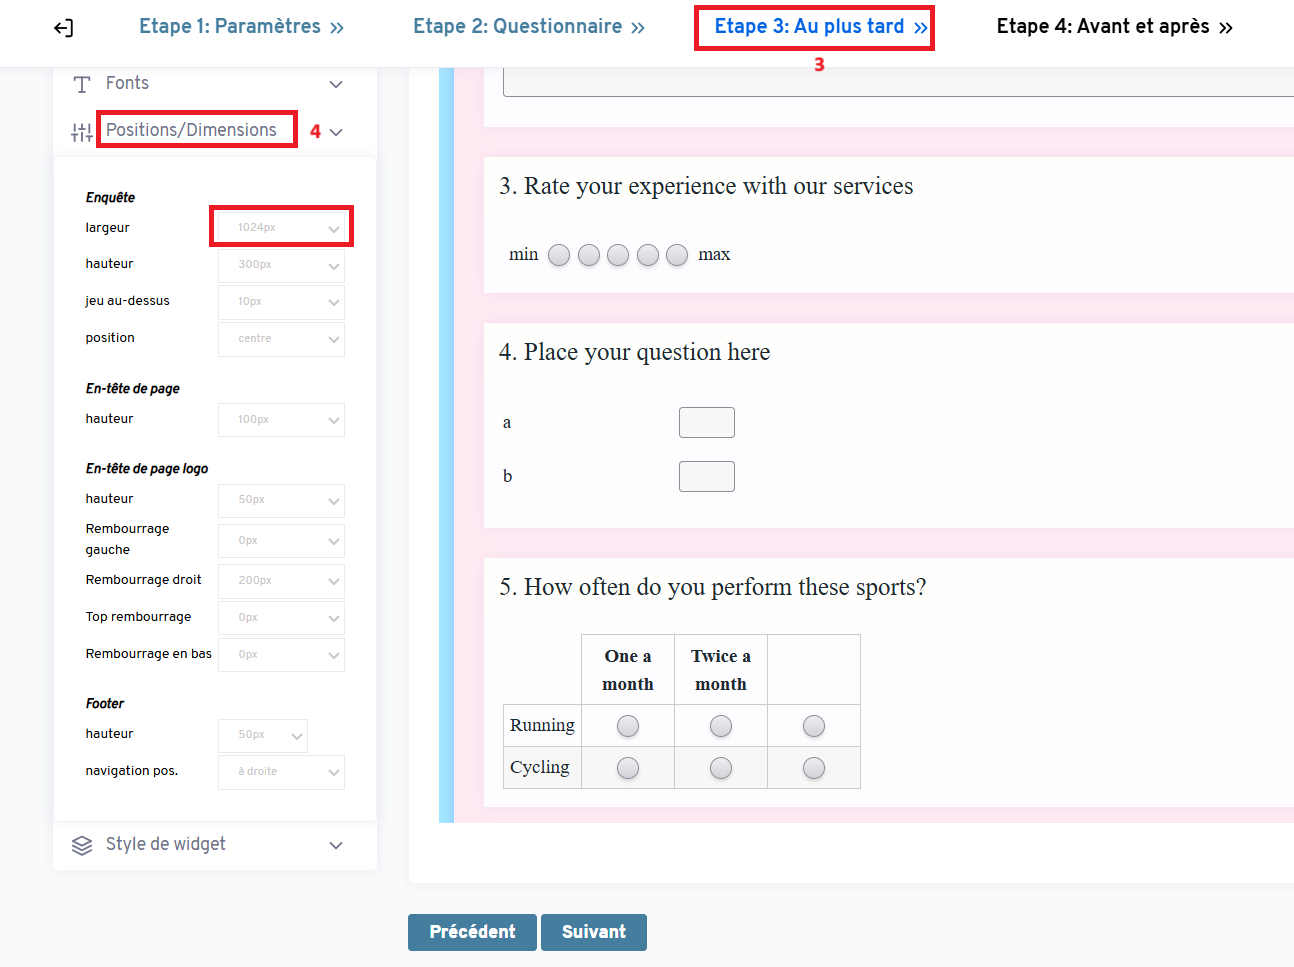Click the Fonts typography icon
This screenshot has height=967, width=1294.
tap(82, 85)
